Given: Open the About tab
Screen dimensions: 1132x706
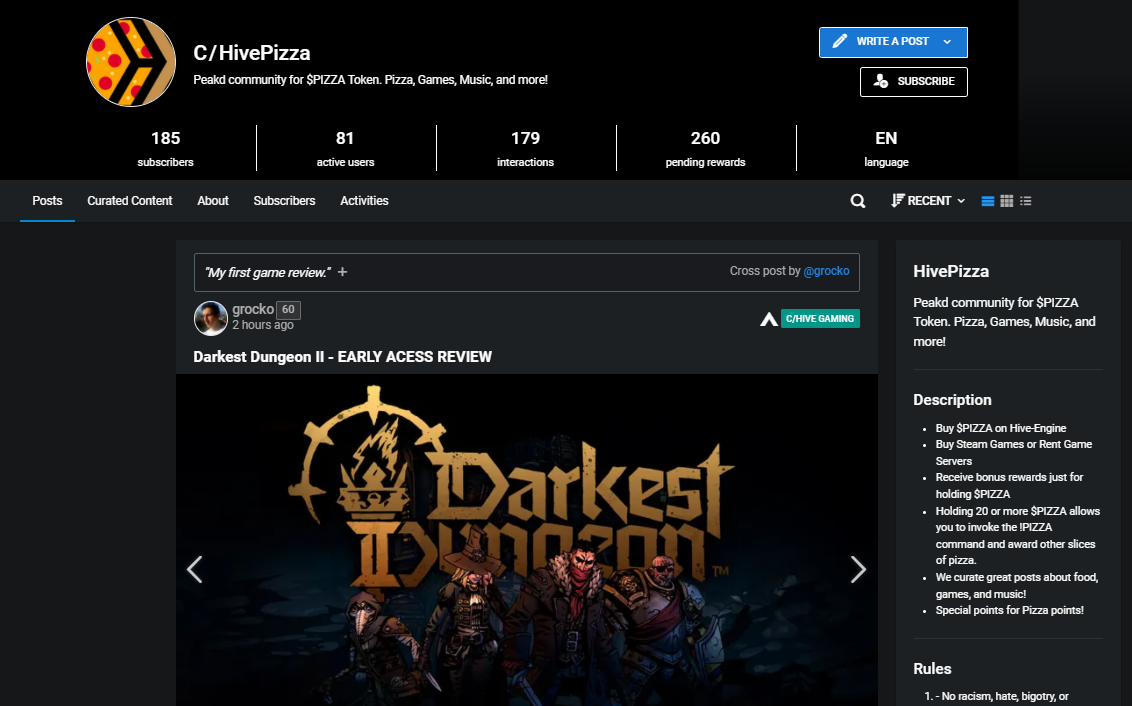Looking at the screenshot, I should [213, 201].
